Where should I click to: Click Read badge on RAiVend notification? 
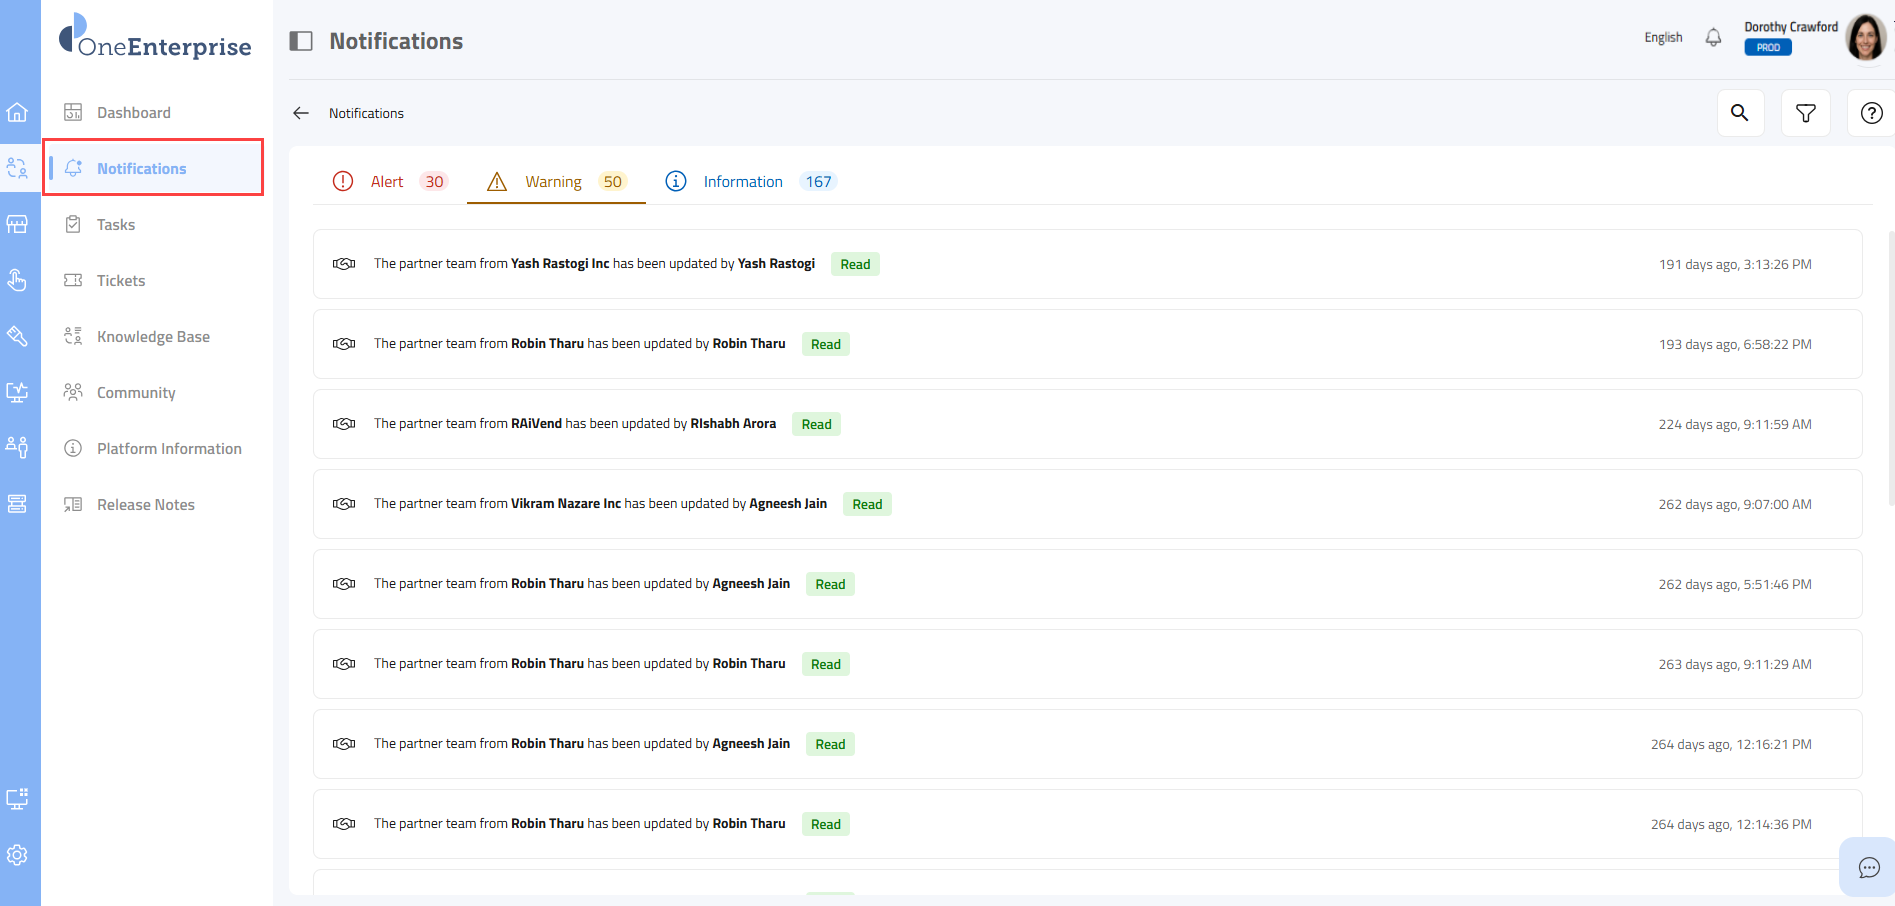pos(816,425)
